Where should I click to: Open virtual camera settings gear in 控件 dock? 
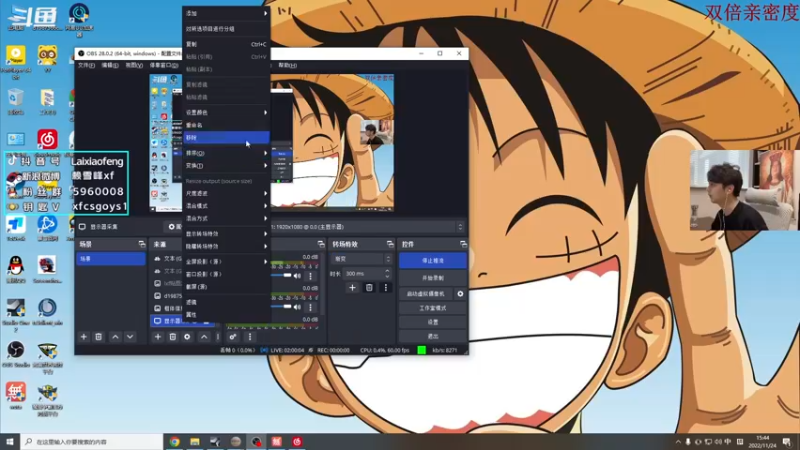[x=460, y=294]
